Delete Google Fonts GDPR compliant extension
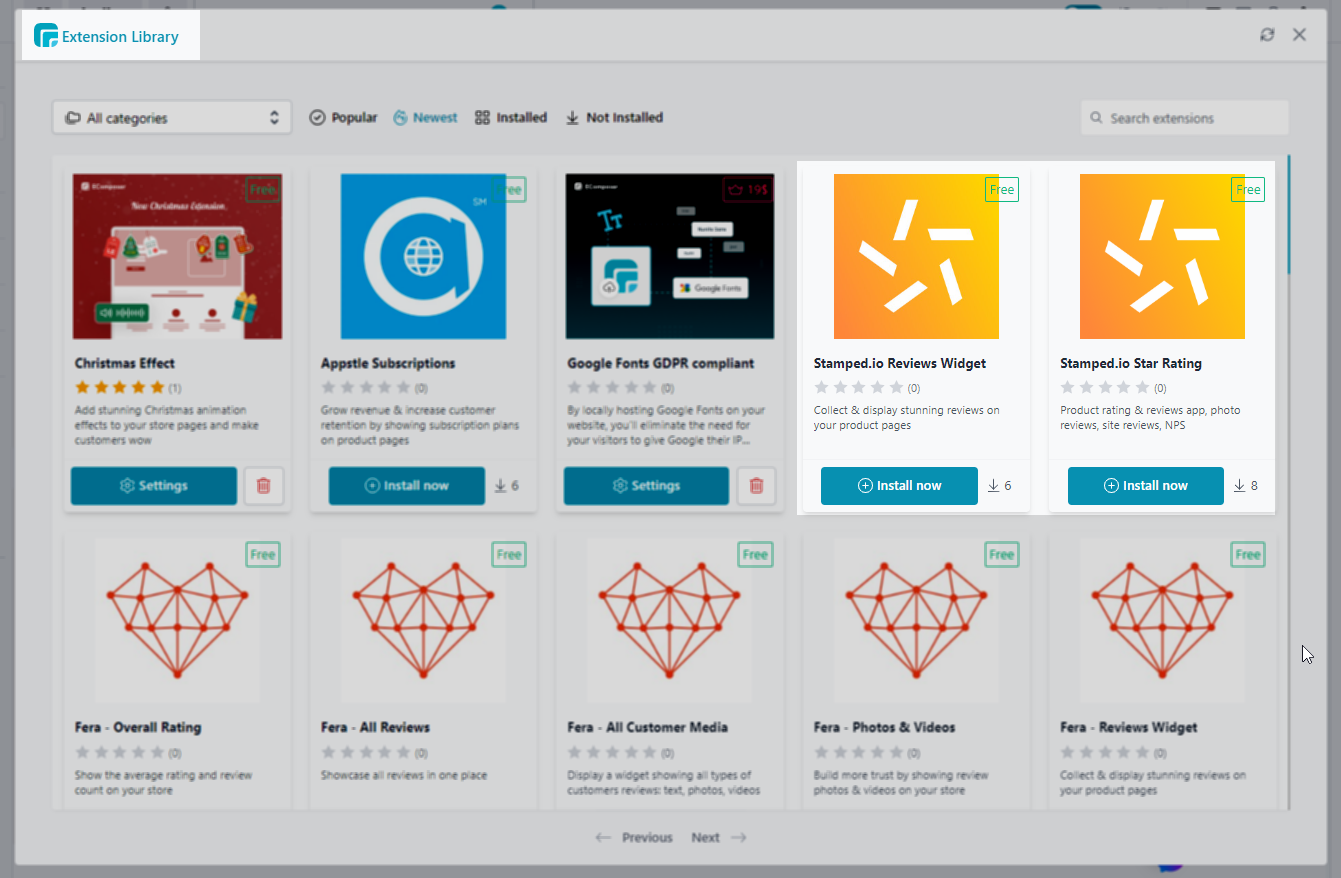The image size is (1341, 878). click(756, 485)
